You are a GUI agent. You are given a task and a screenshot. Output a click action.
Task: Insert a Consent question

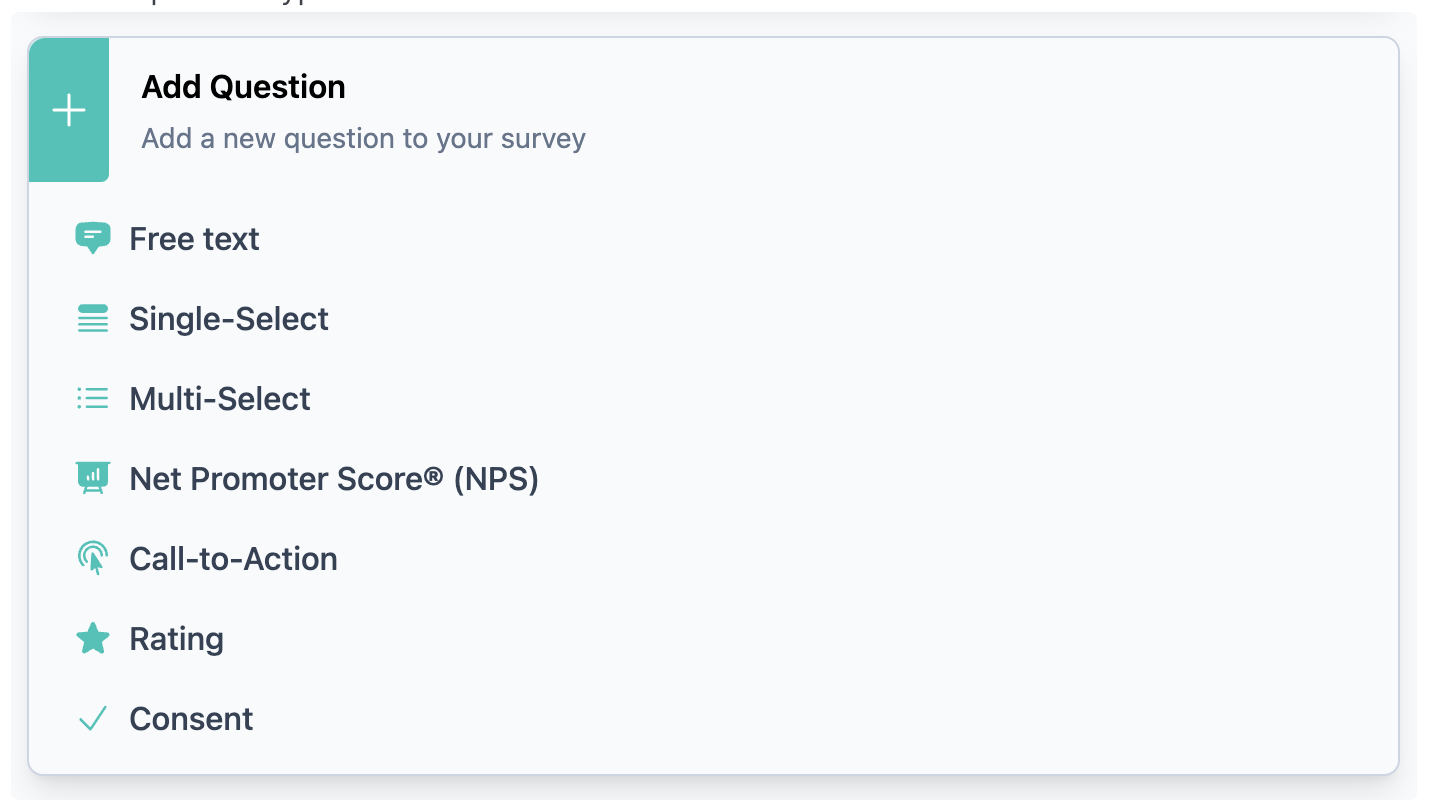point(190,718)
